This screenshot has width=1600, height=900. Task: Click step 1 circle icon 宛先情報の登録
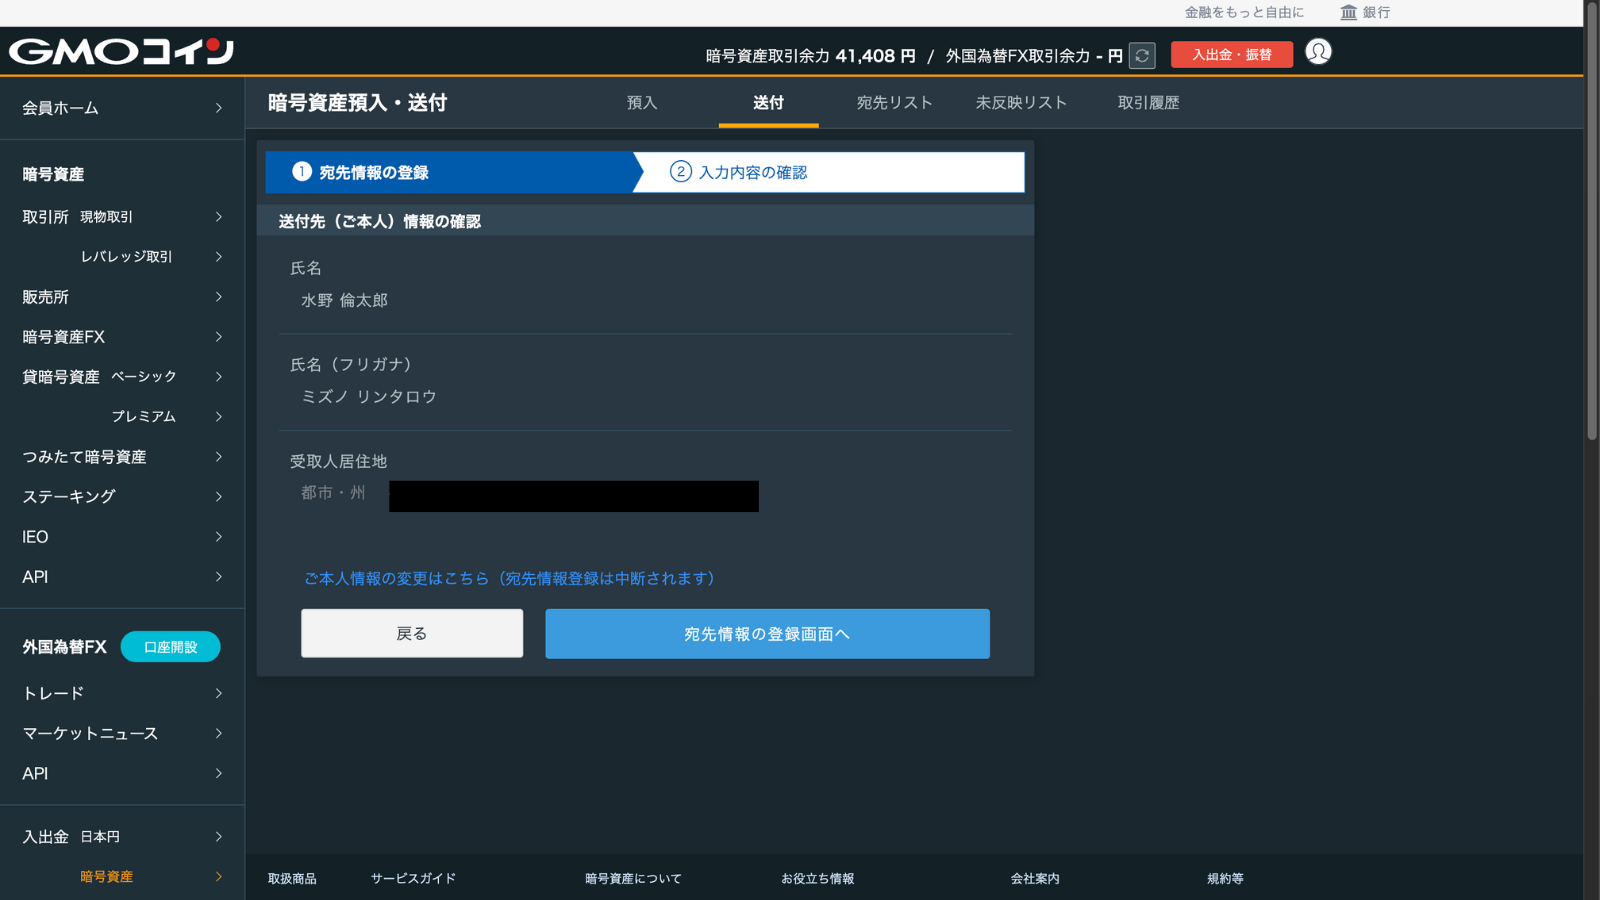[x=301, y=172]
